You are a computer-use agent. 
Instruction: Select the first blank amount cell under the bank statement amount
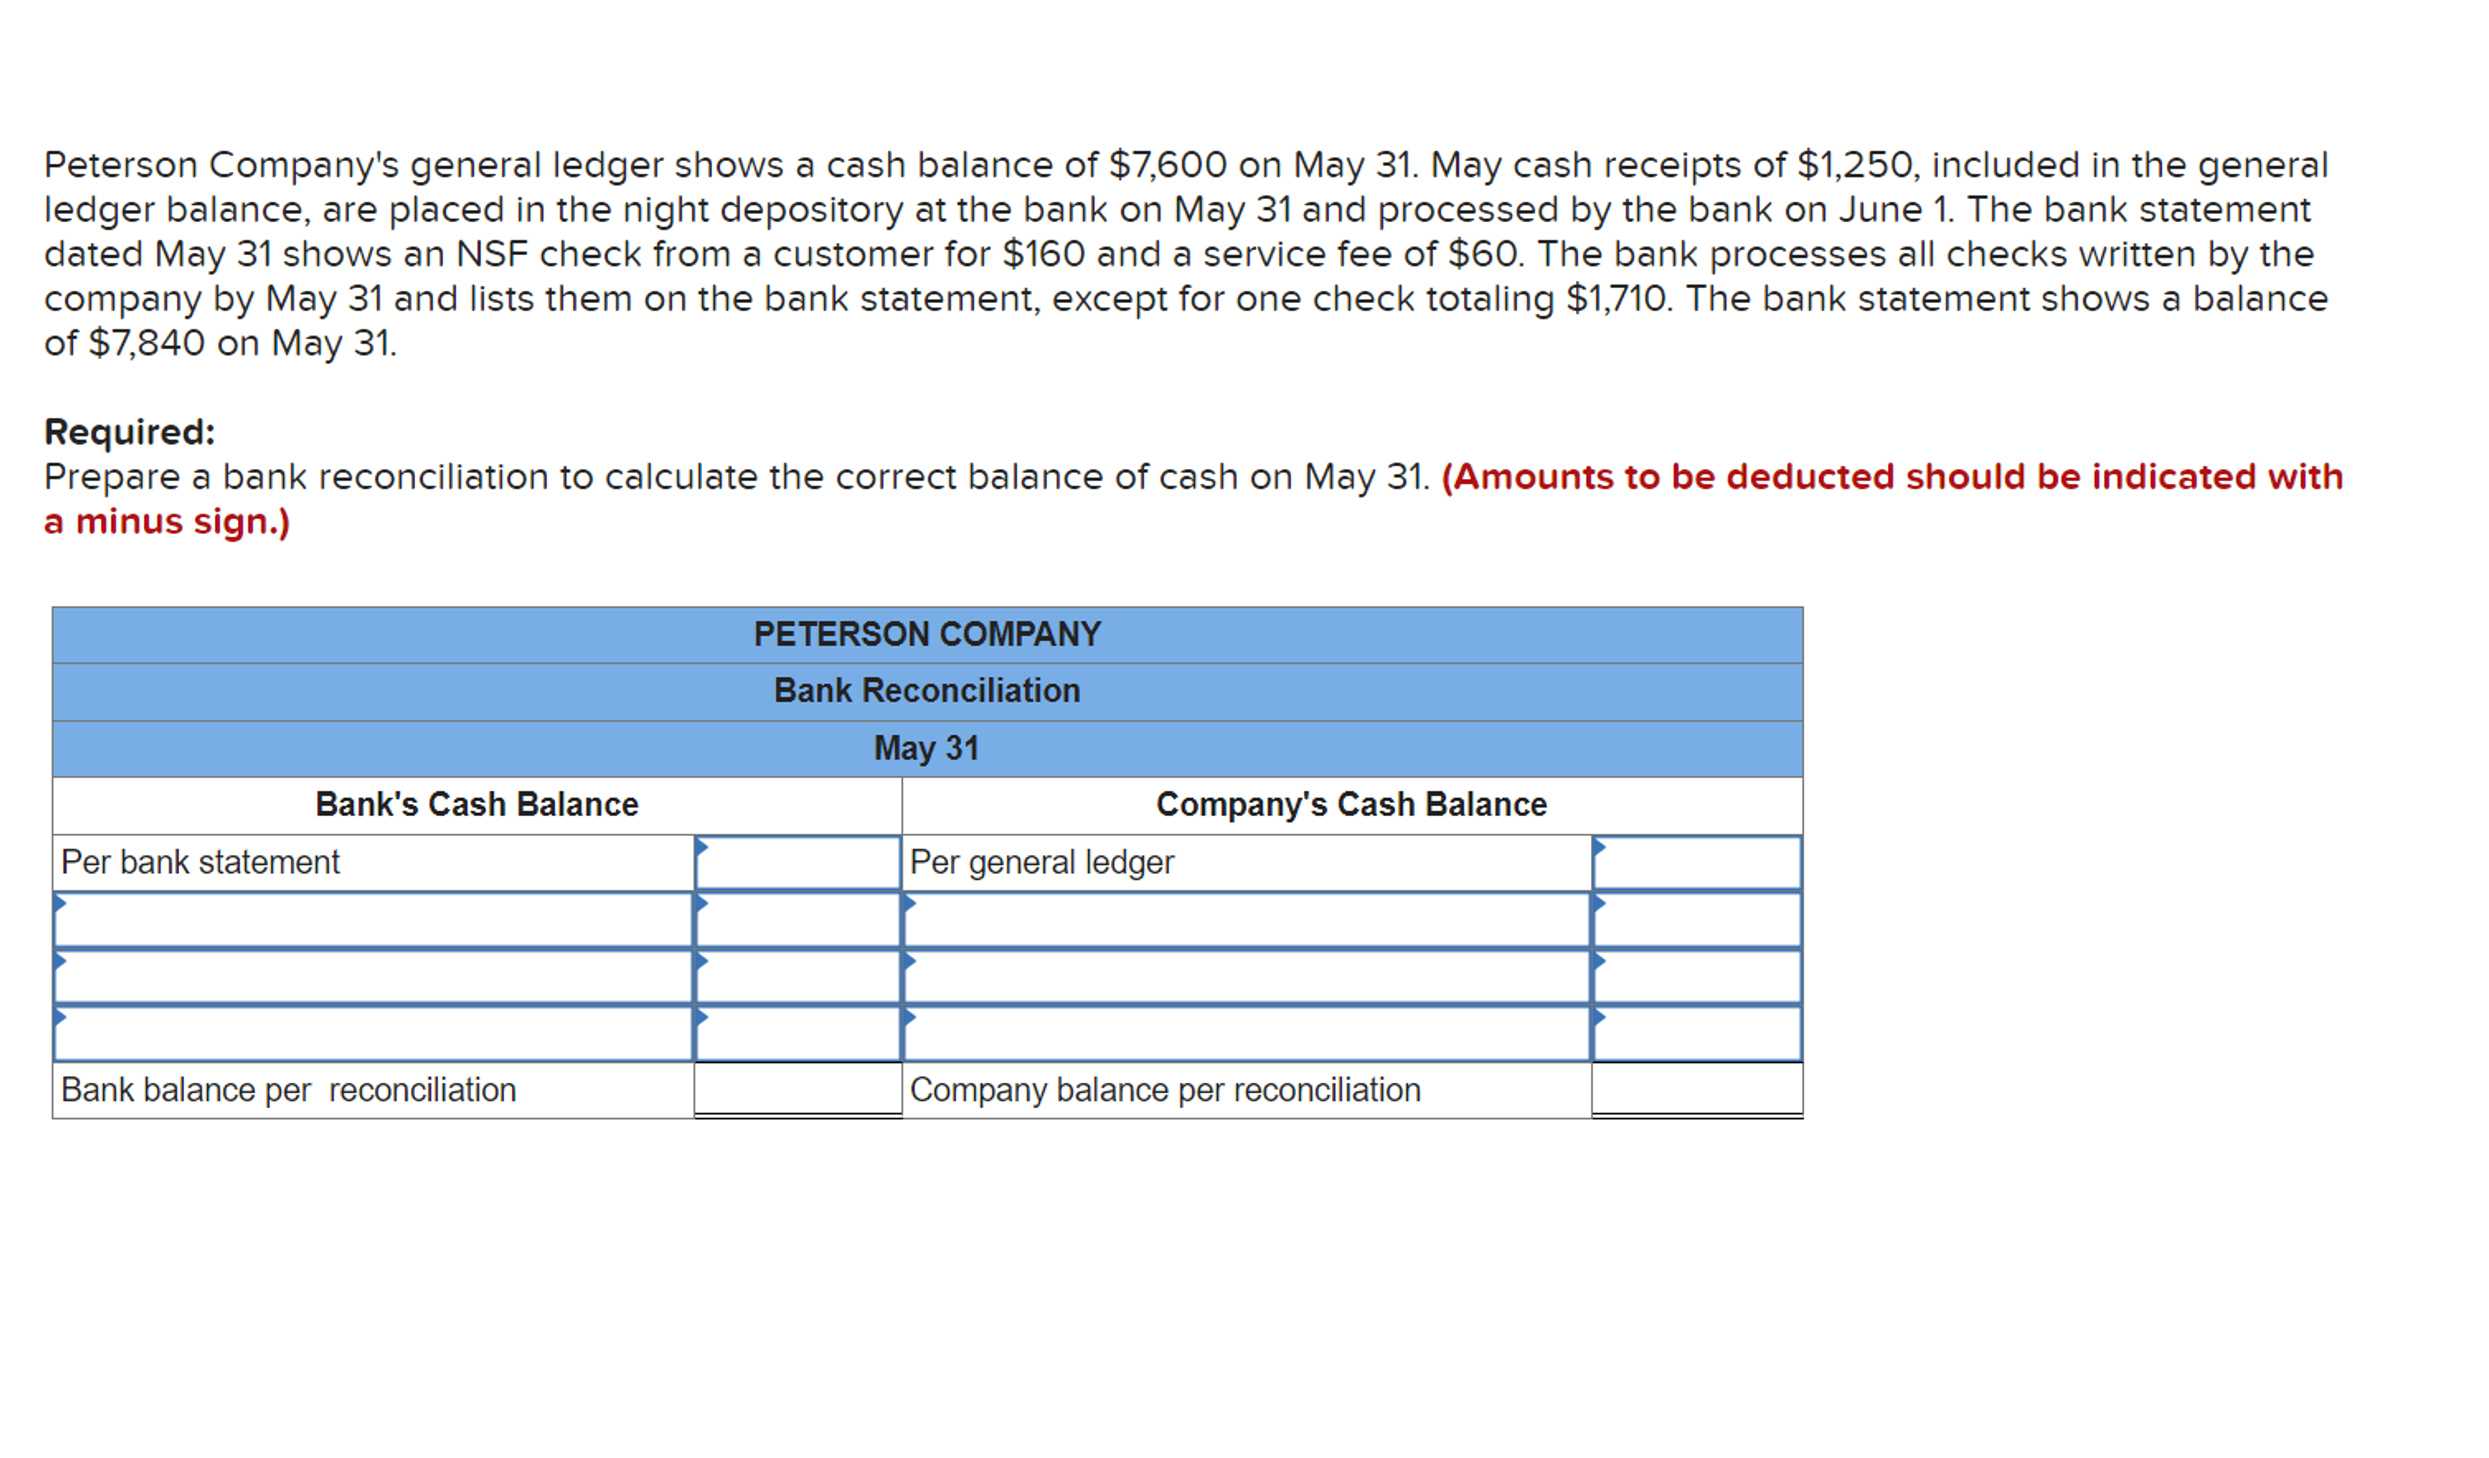pos(797,918)
